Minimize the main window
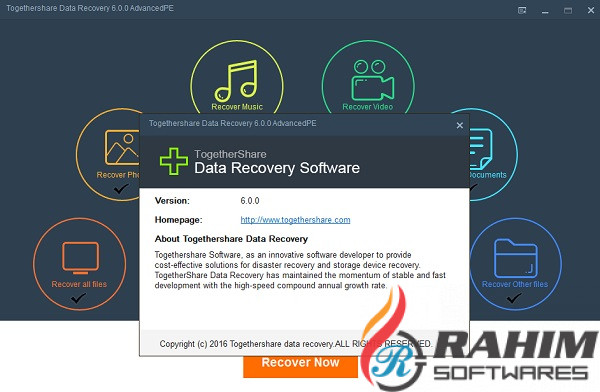Viewport: 600px width, 392px height. [x=545, y=11]
